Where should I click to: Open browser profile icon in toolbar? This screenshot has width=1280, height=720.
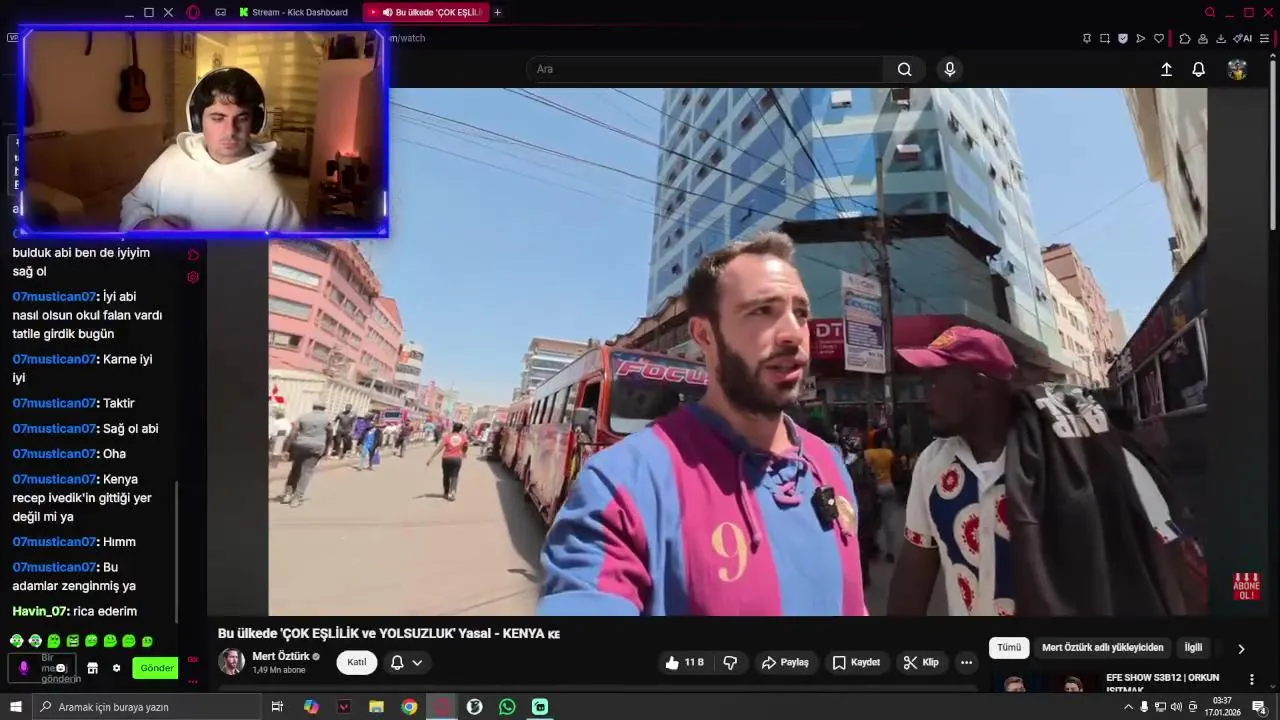pyautogui.click(x=1203, y=38)
